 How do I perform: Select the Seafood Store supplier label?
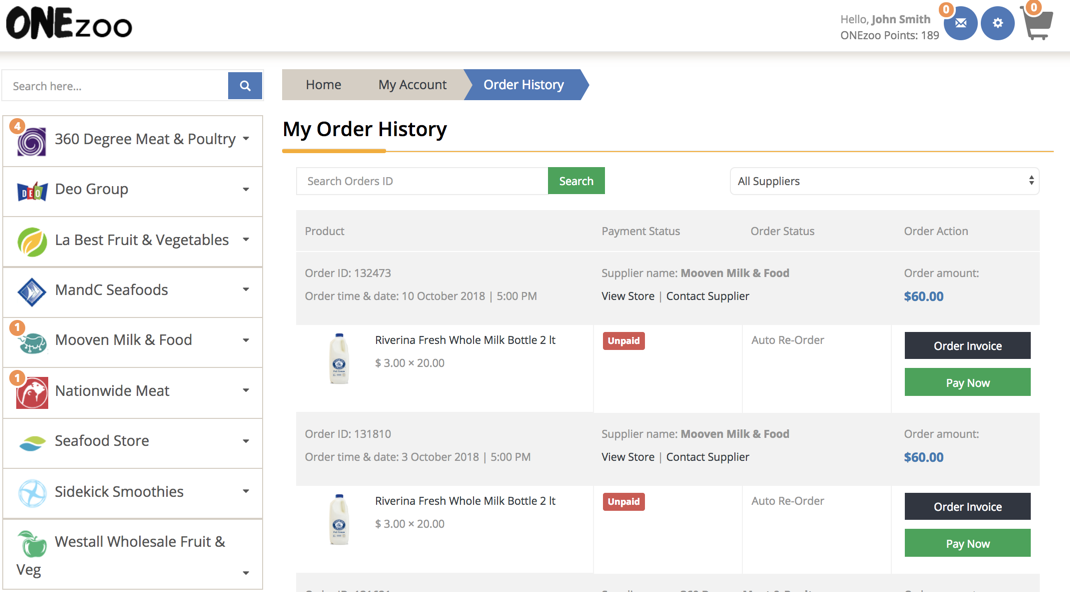[x=102, y=441]
